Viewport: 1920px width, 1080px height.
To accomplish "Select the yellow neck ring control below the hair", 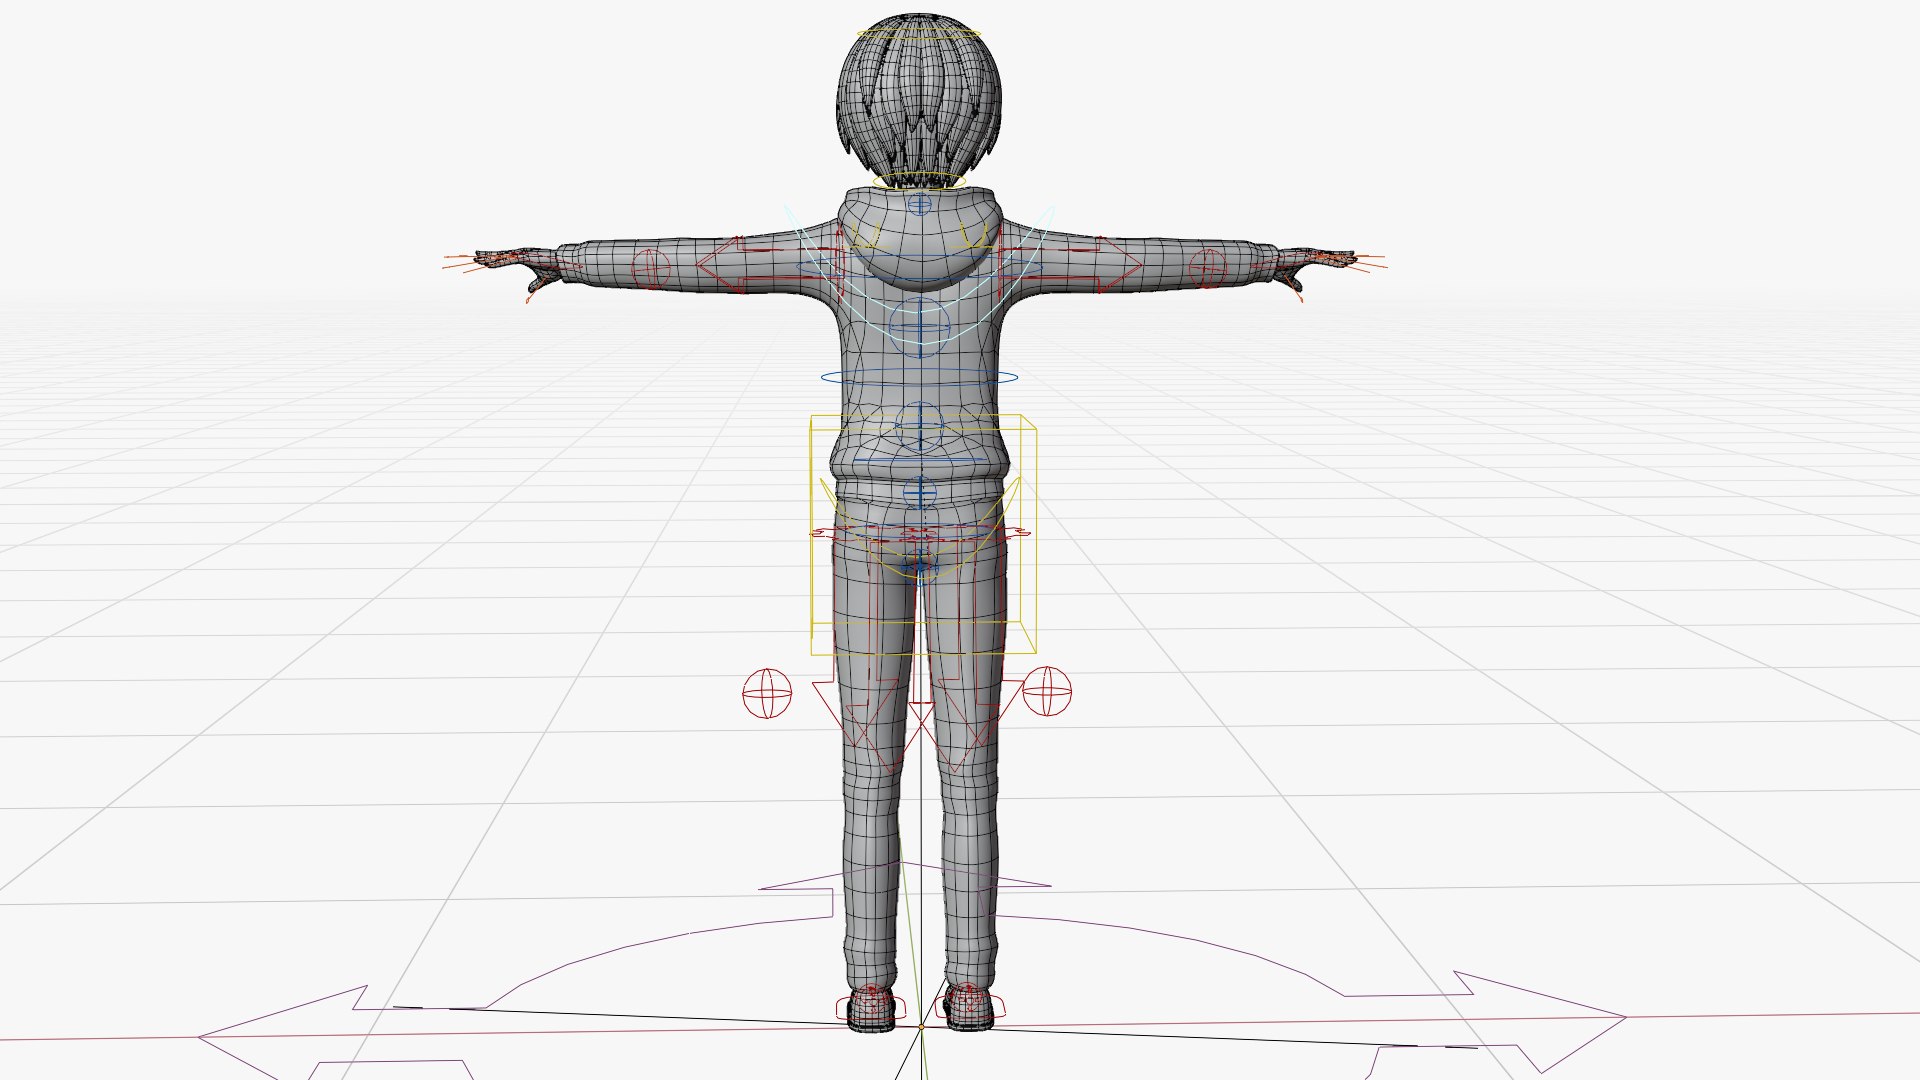I will [918, 182].
